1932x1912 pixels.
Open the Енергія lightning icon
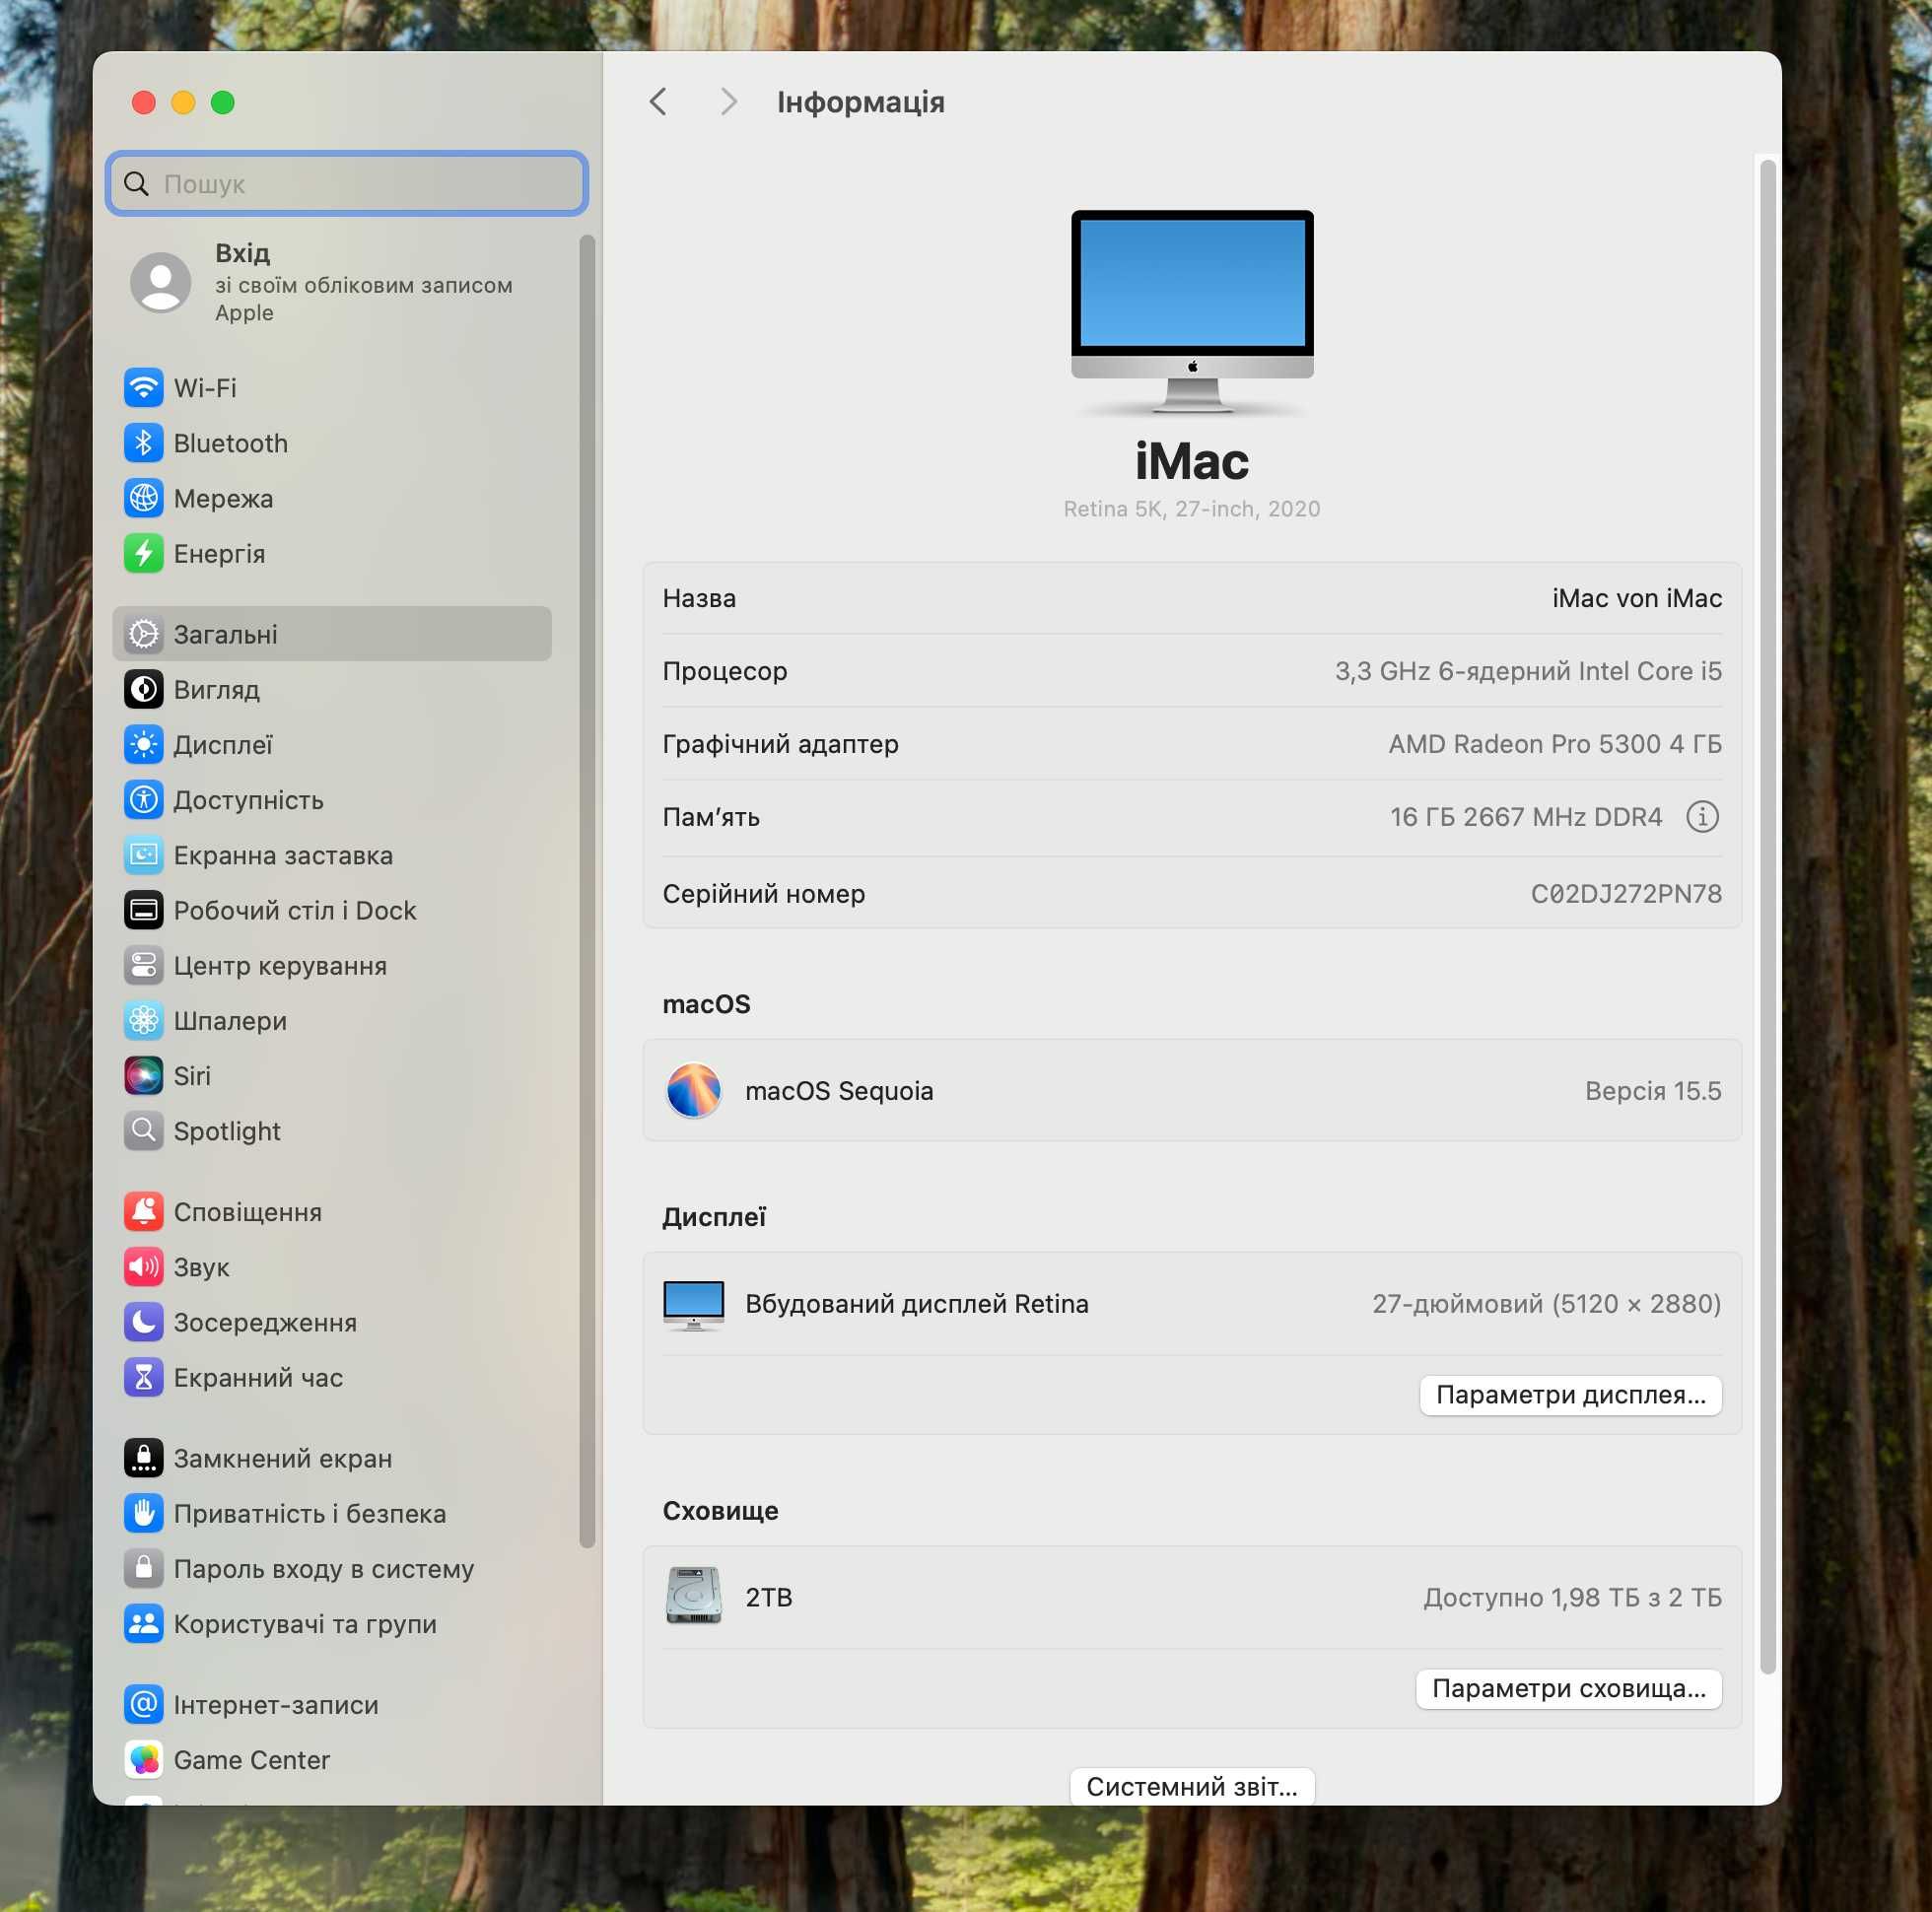click(x=144, y=552)
